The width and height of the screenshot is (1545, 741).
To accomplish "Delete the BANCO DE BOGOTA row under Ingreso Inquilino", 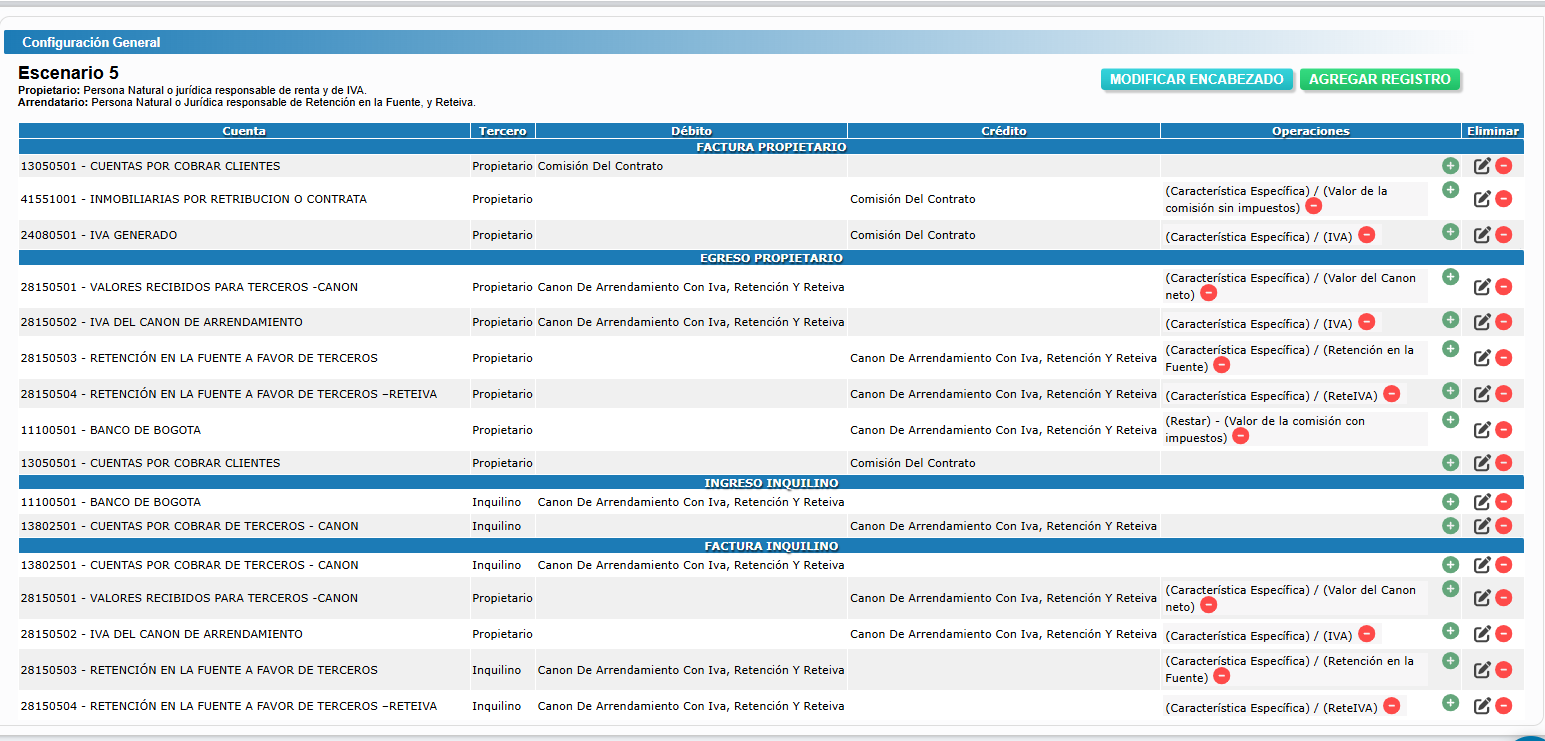I will pyautogui.click(x=1503, y=502).
